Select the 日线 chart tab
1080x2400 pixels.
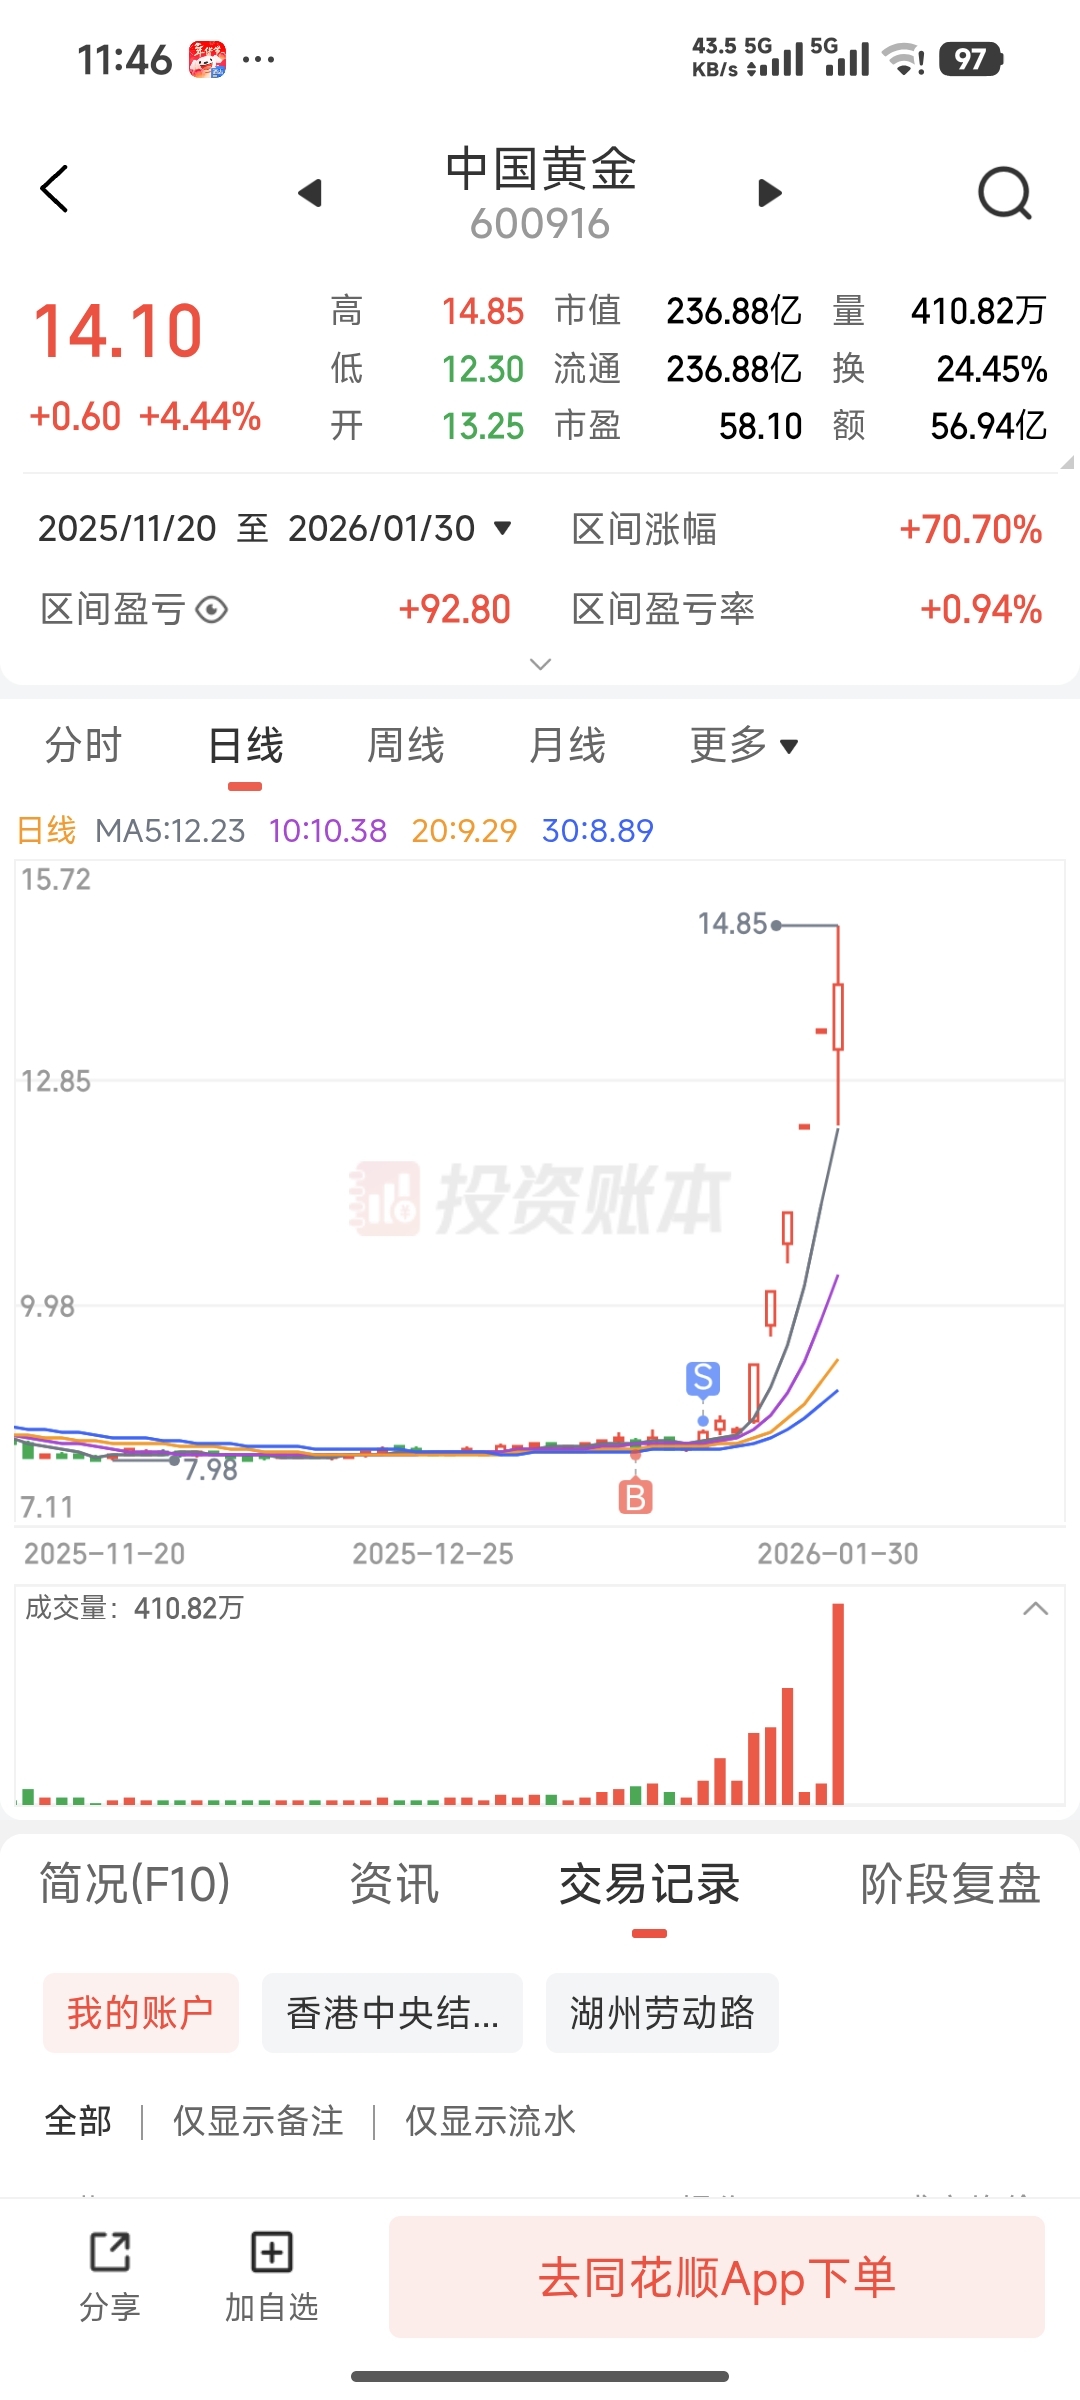pyautogui.click(x=245, y=745)
